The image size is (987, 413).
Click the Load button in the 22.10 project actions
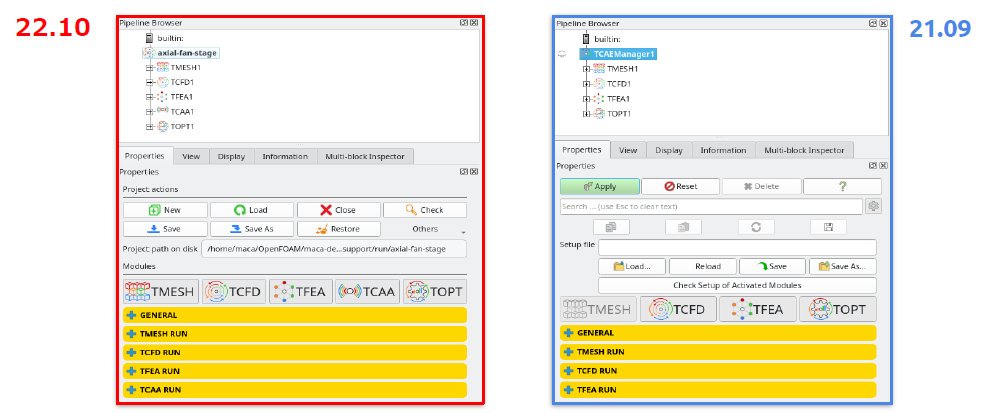[x=252, y=210]
